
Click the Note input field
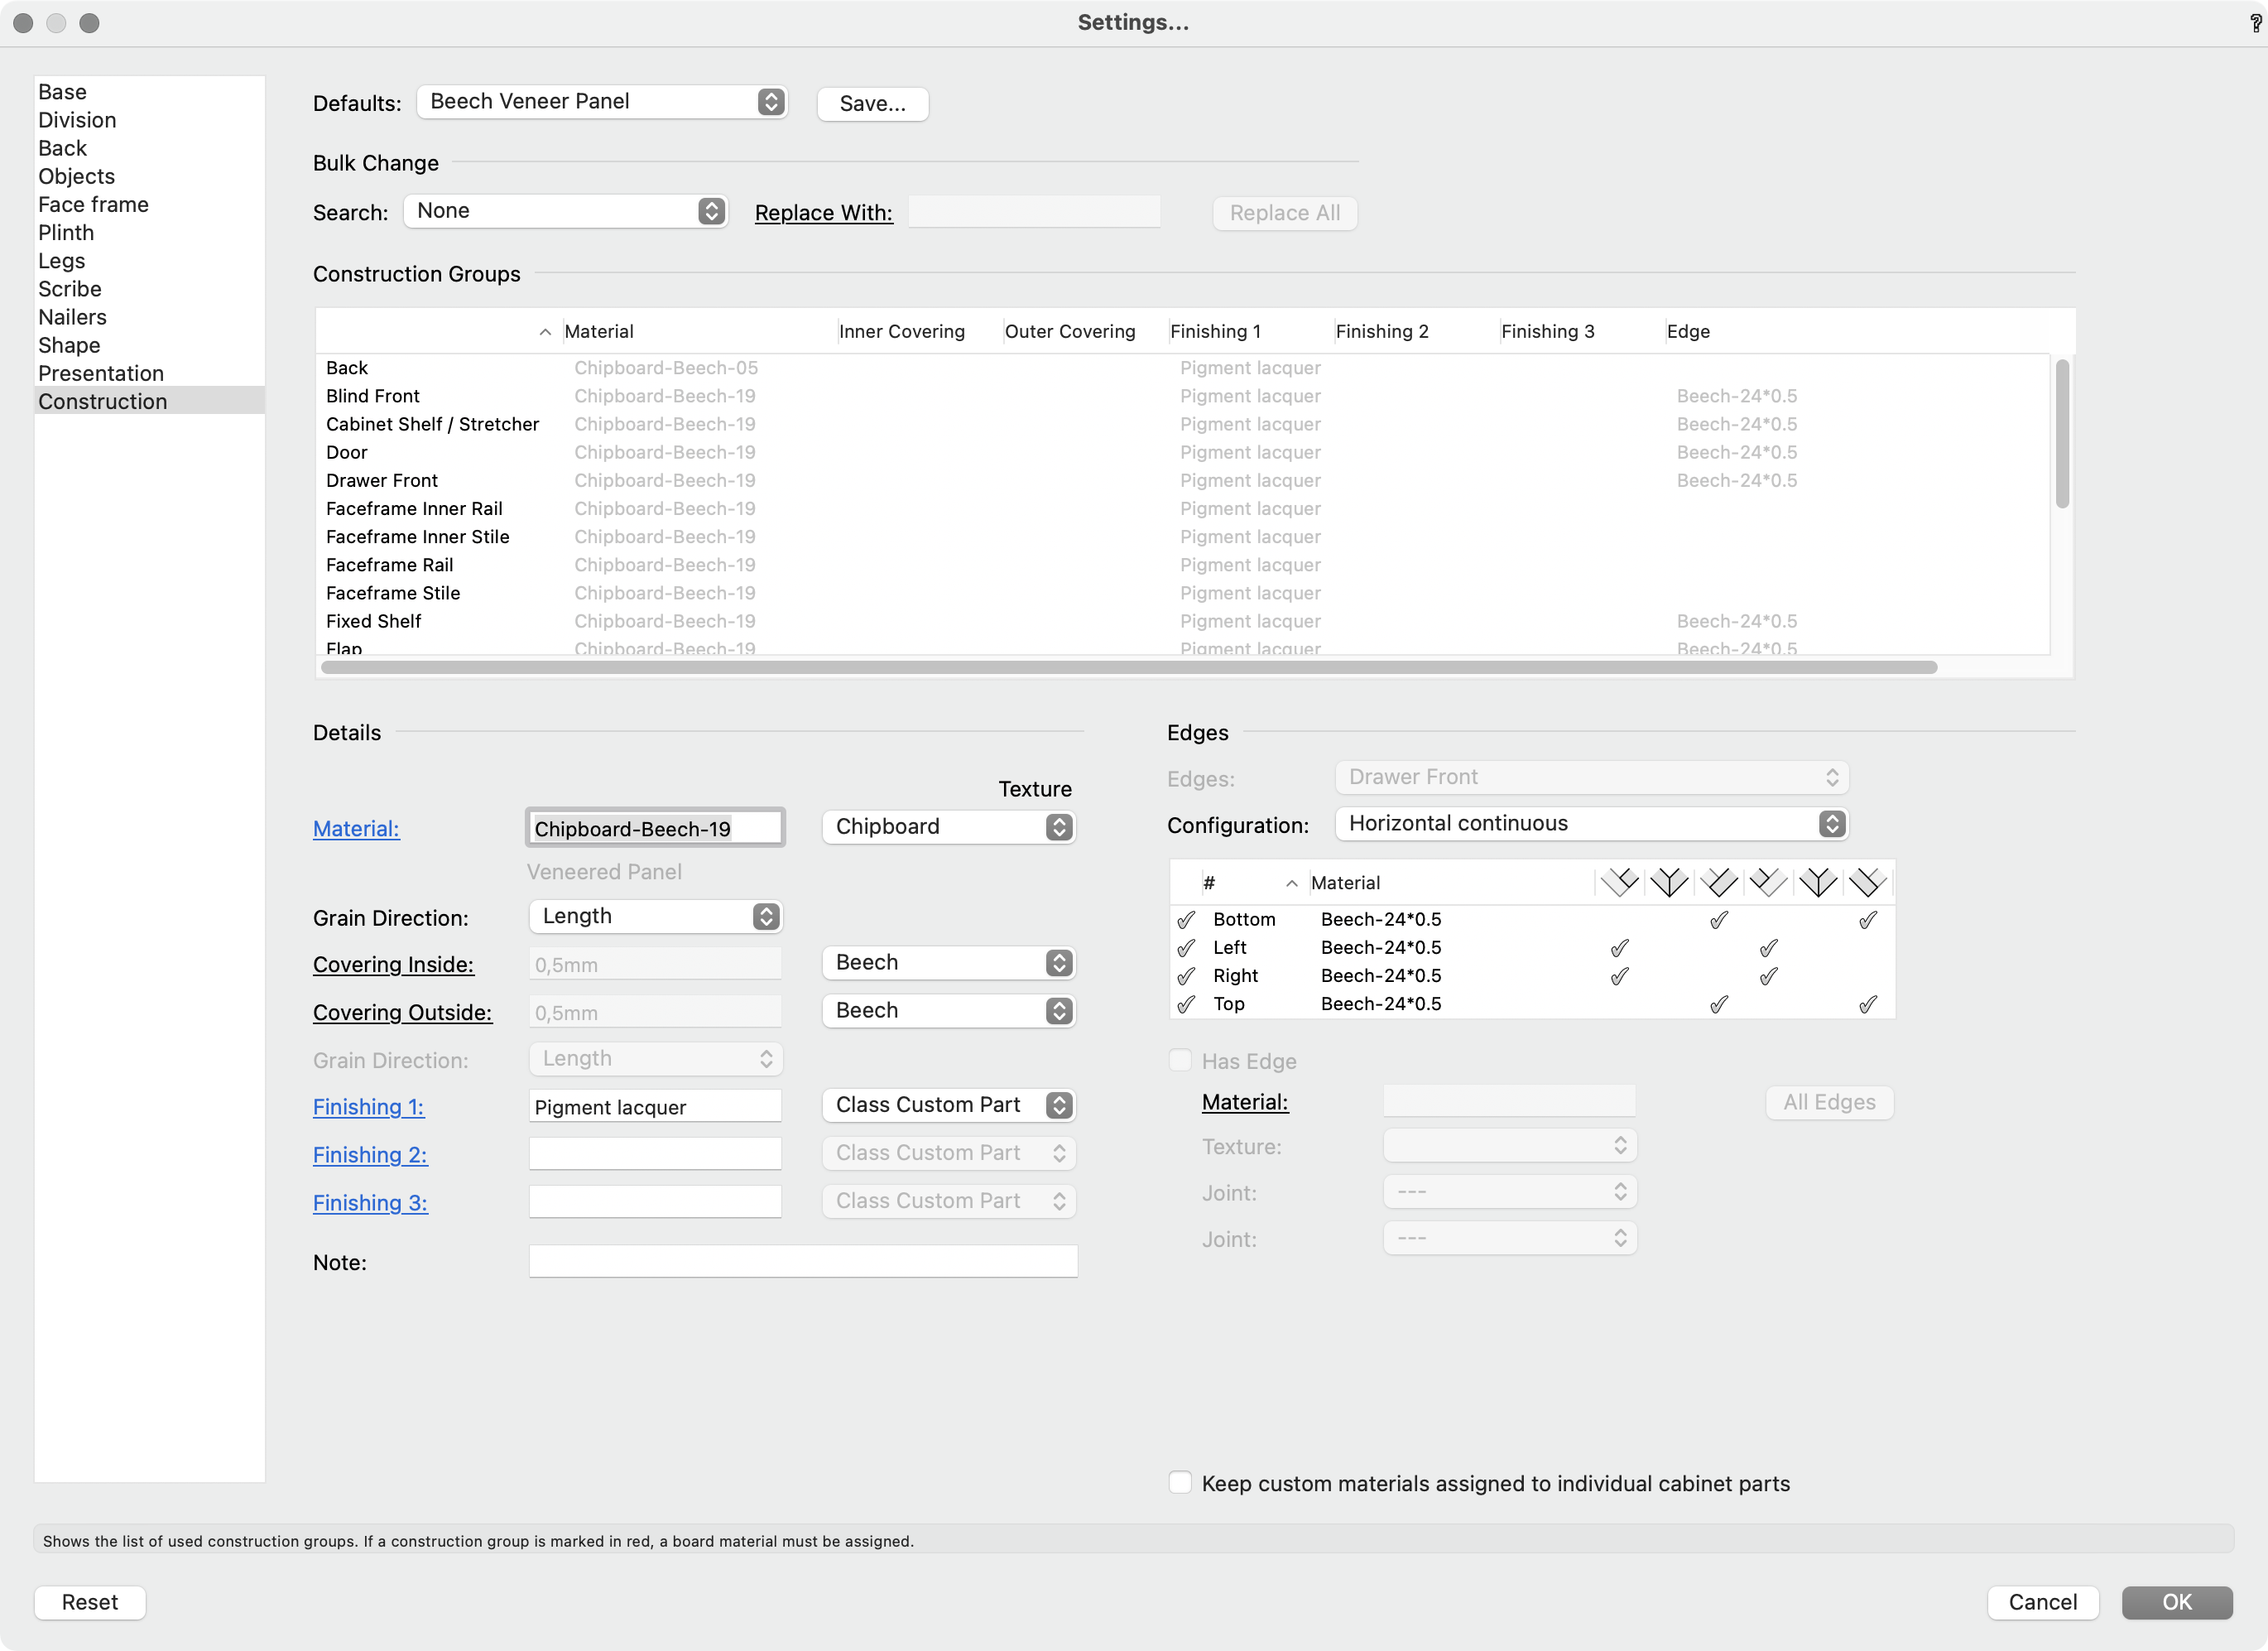[803, 1261]
